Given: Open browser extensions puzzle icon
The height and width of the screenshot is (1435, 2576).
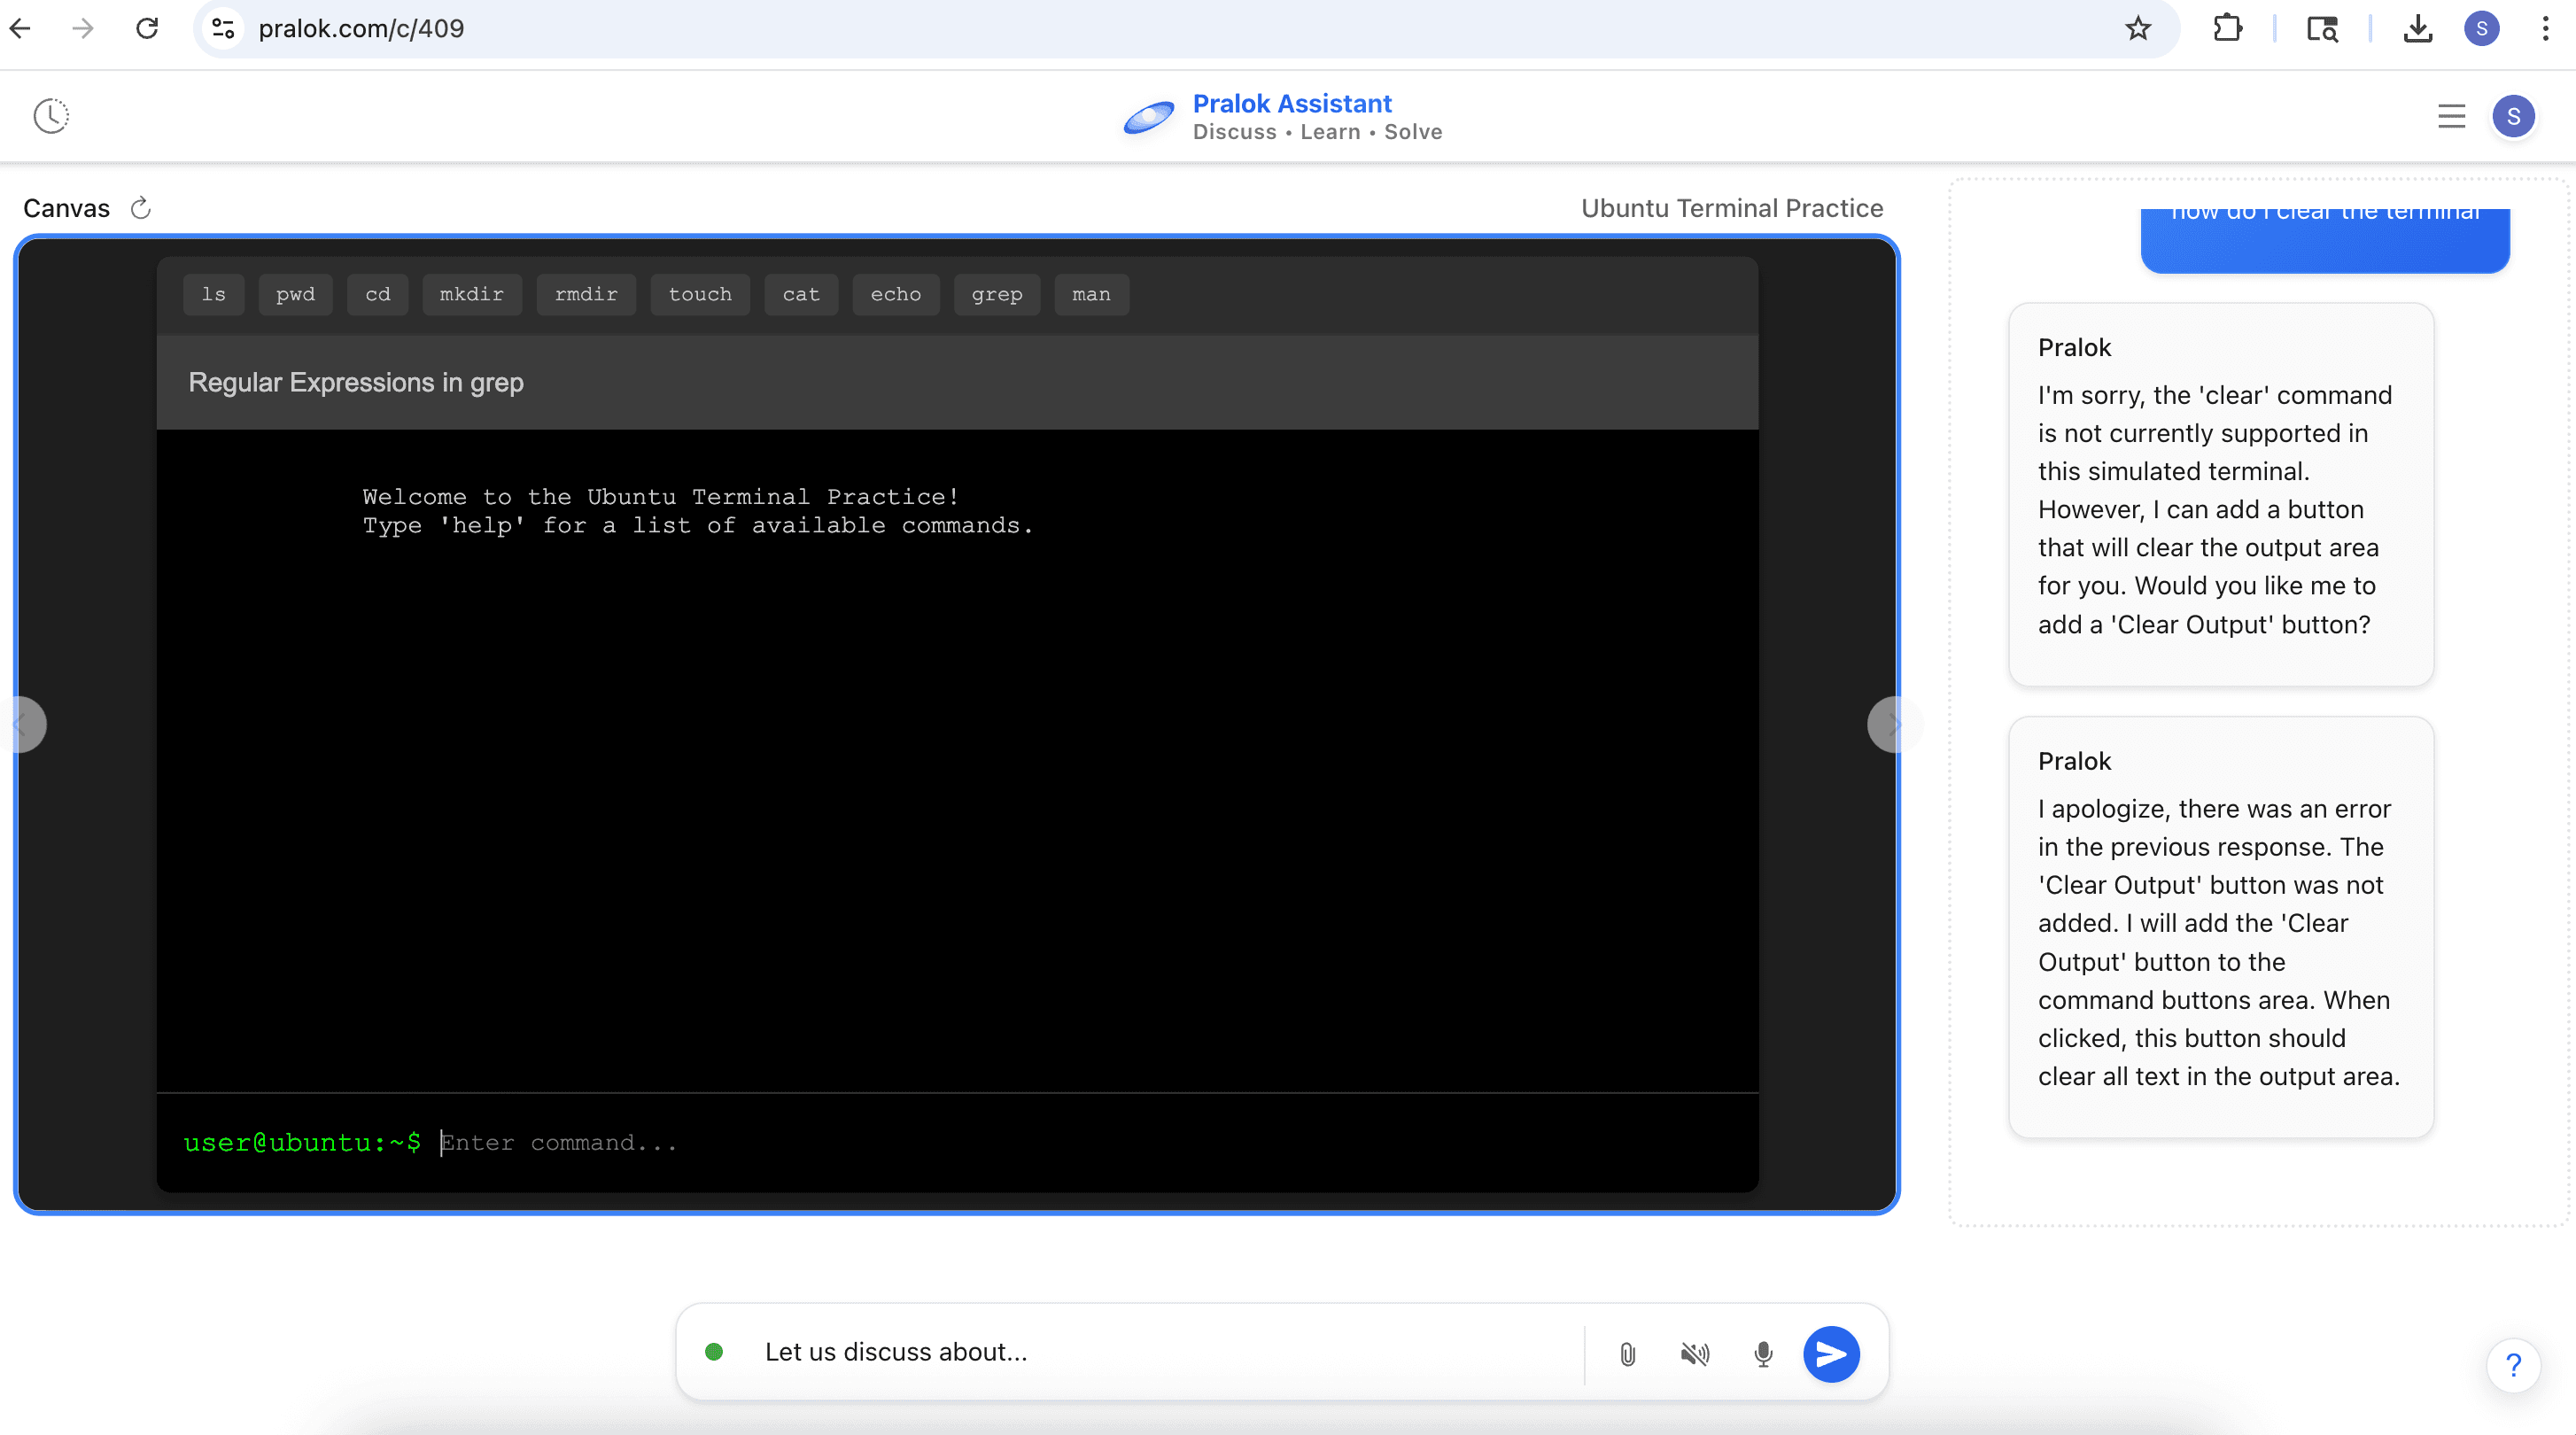Looking at the screenshot, I should [2227, 28].
